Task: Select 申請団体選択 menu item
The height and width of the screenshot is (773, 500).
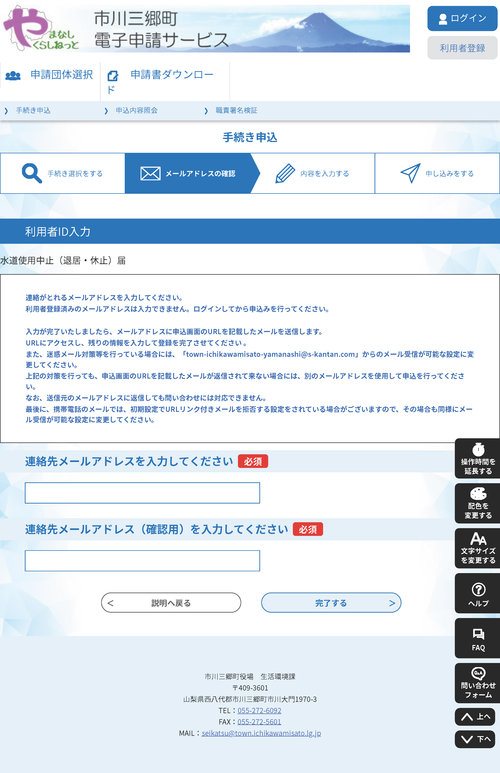Action: [x=49, y=75]
